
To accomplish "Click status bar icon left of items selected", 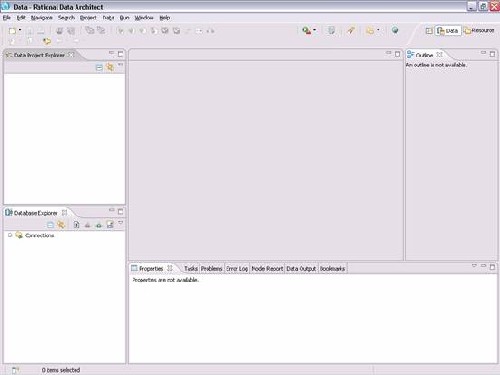I will click(15, 370).
